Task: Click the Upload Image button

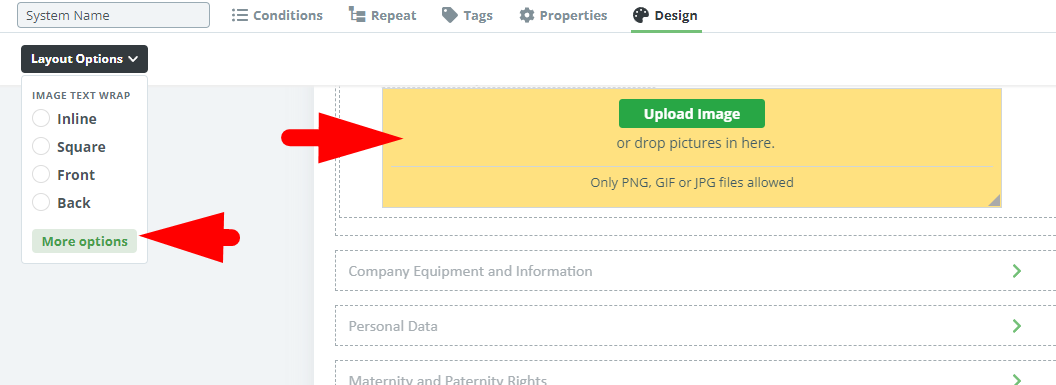Action: pyautogui.click(x=692, y=114)
